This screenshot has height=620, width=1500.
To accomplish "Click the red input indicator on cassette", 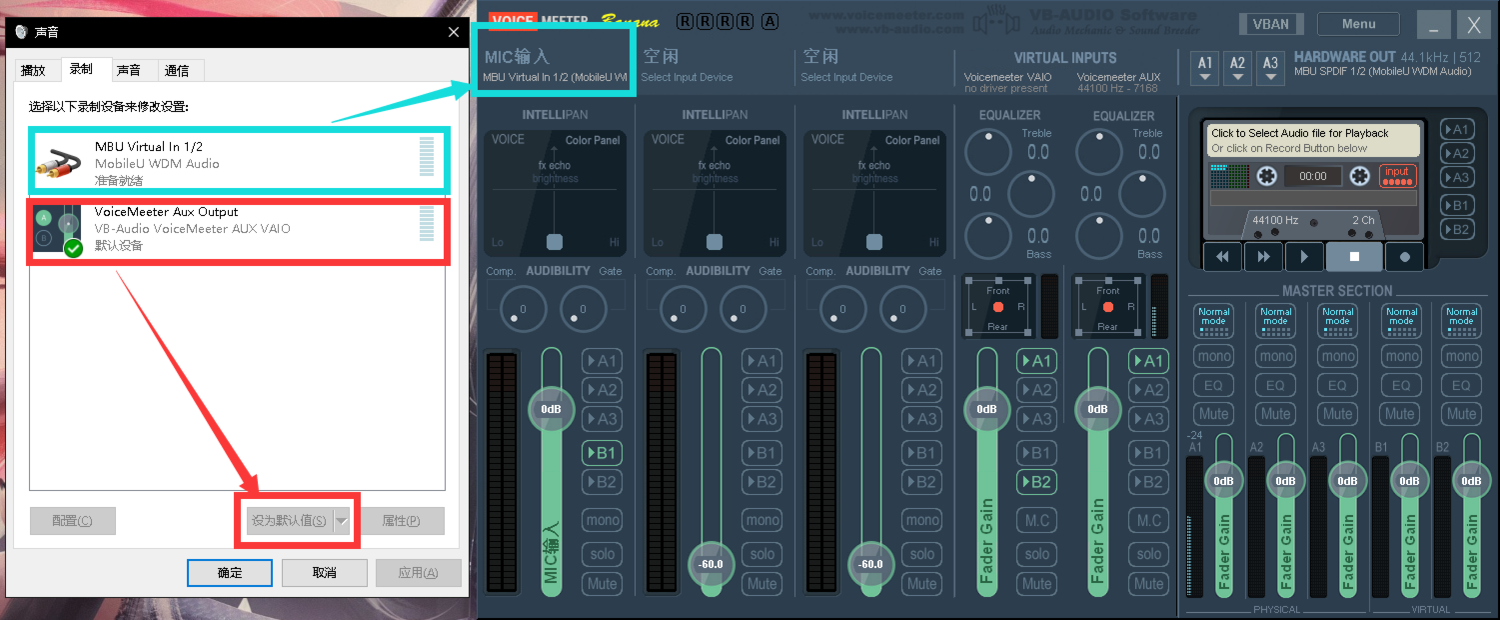I will coord(1397,176).
